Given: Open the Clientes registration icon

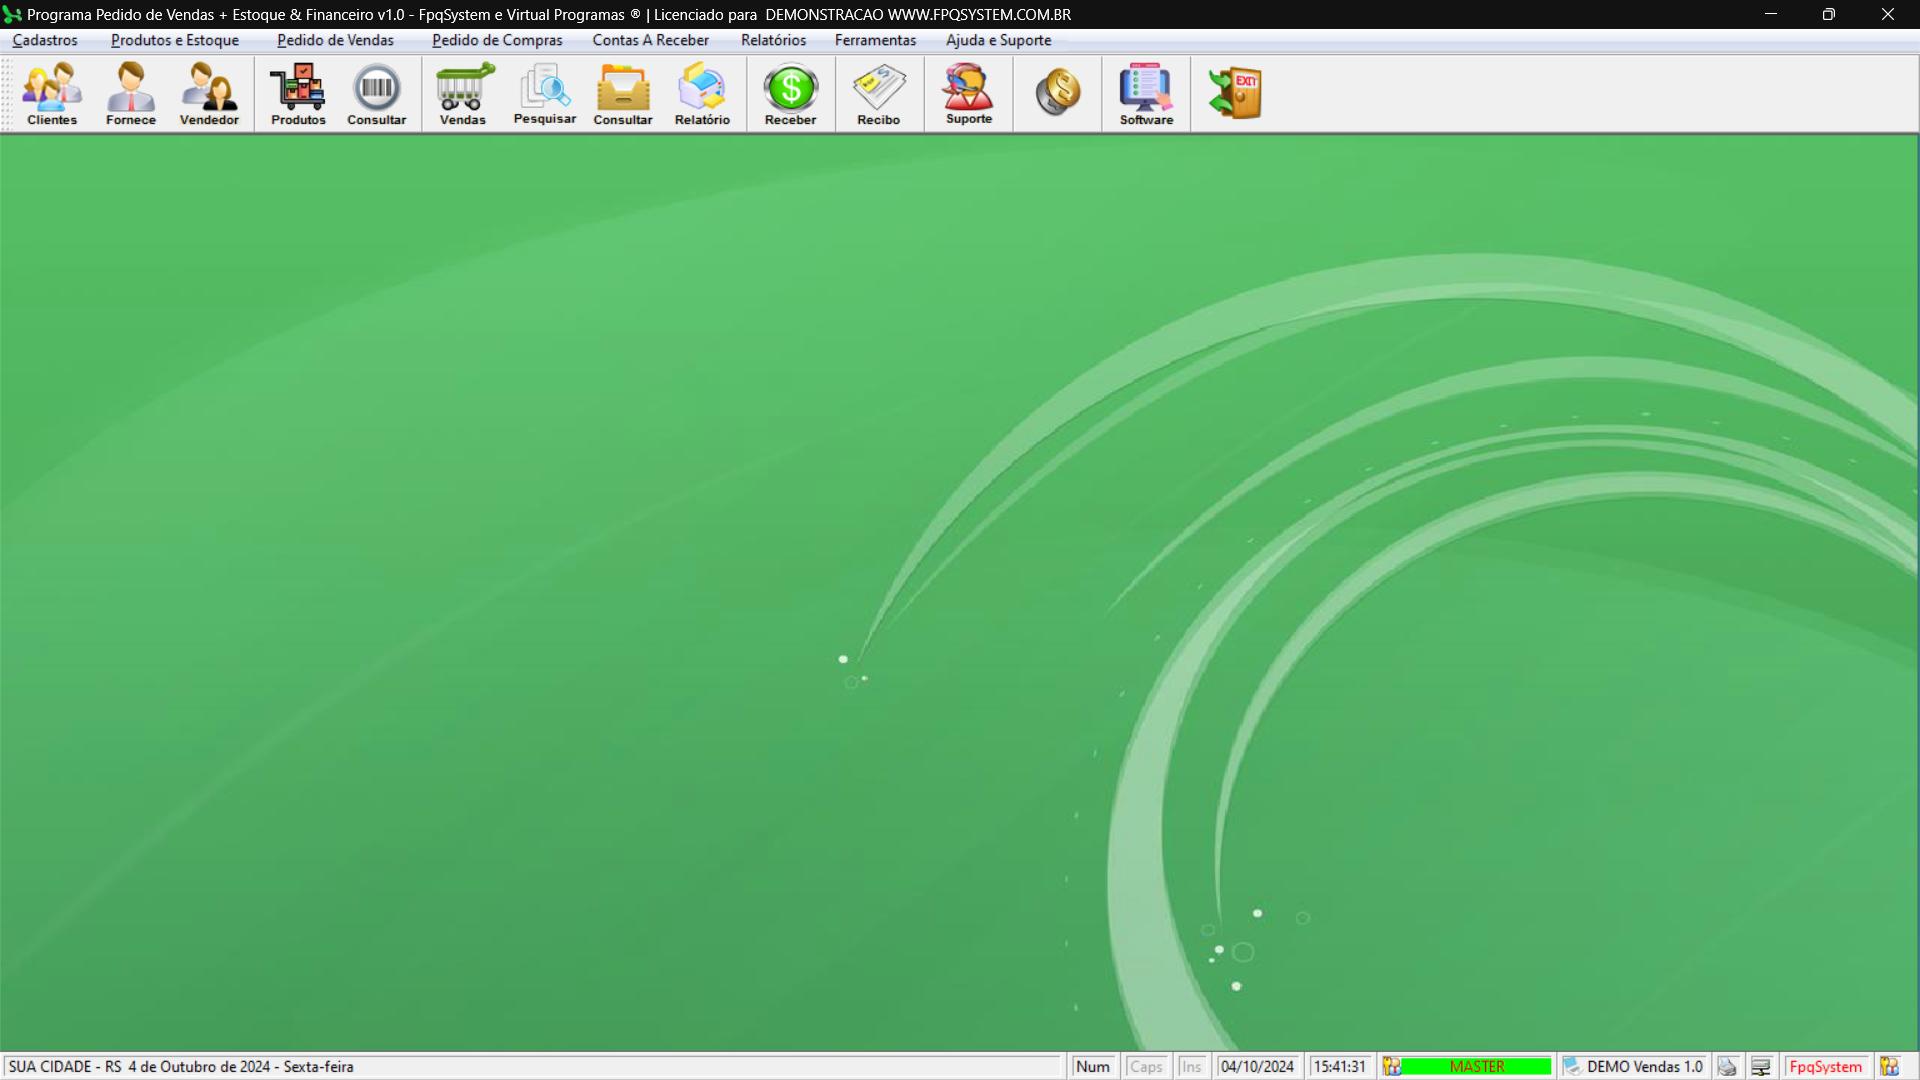Looking at the screenshot, I should pyautogui.click(x=52, y=94).
